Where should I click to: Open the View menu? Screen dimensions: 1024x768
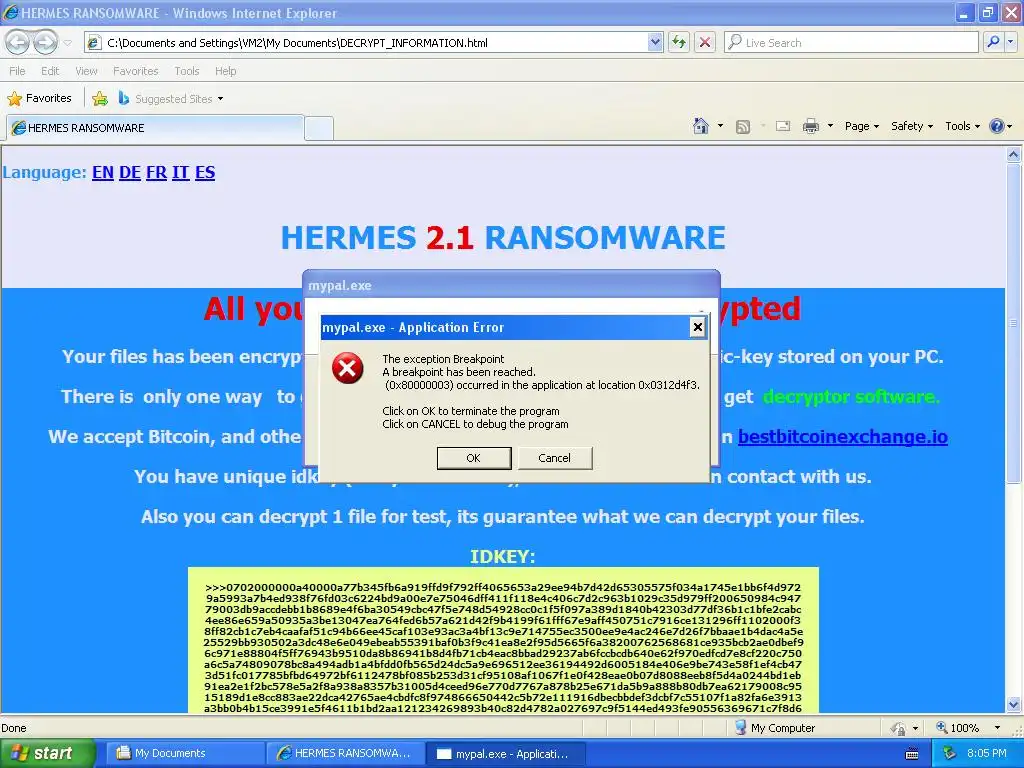(x=86, y=71)
